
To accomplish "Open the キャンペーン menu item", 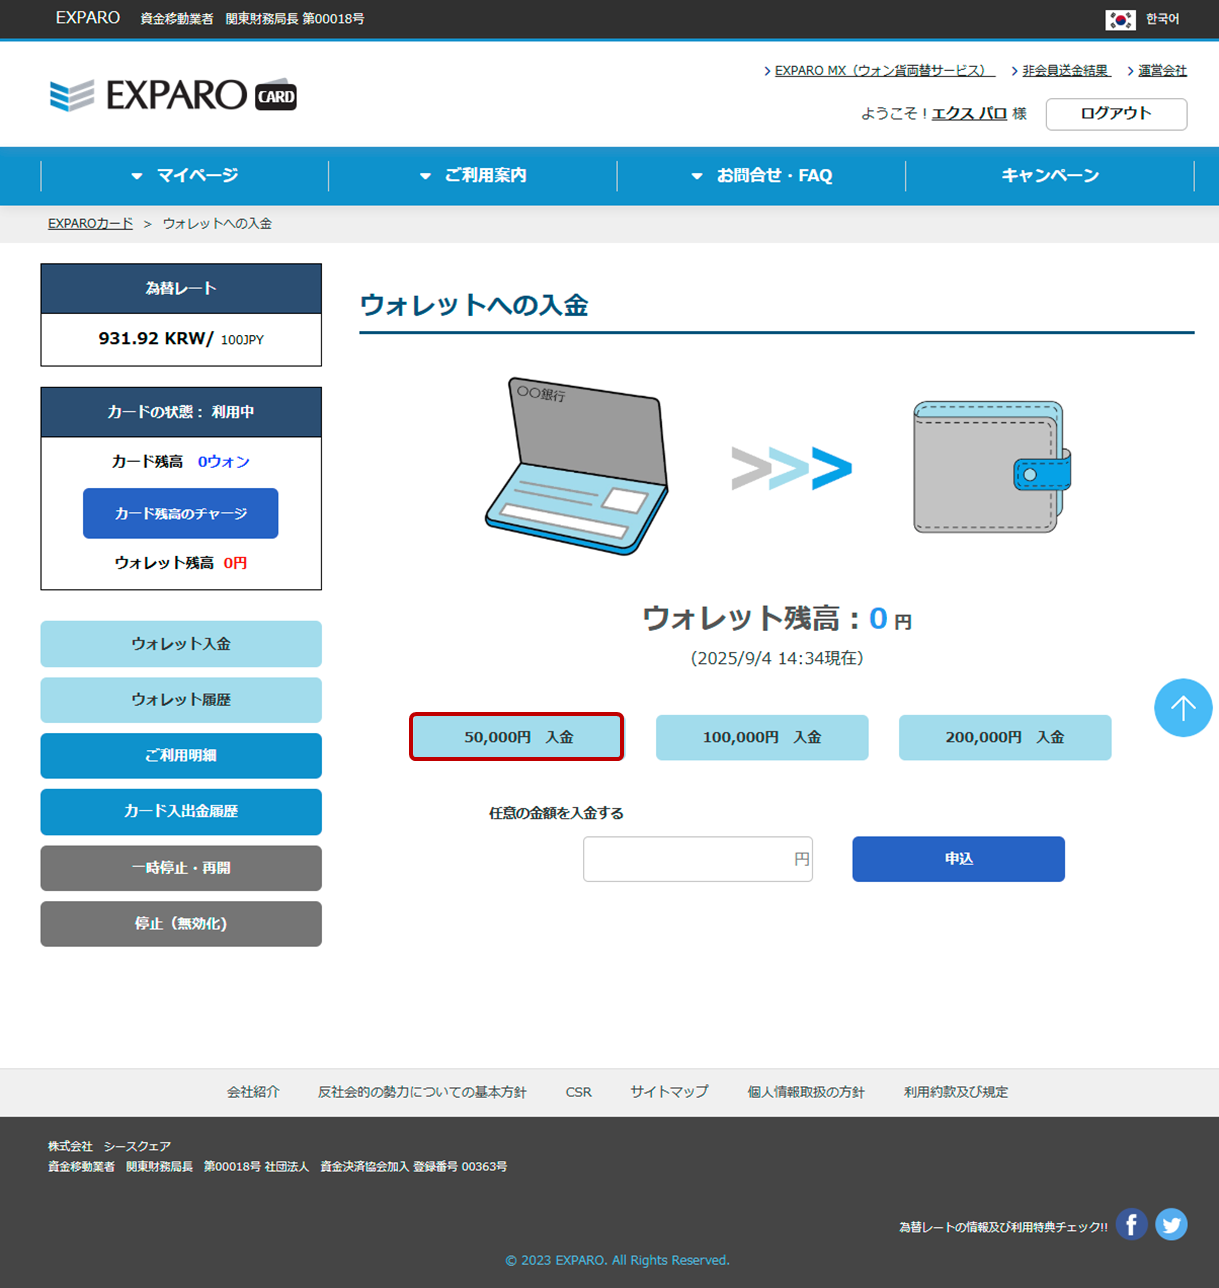I will (1050, 176).
